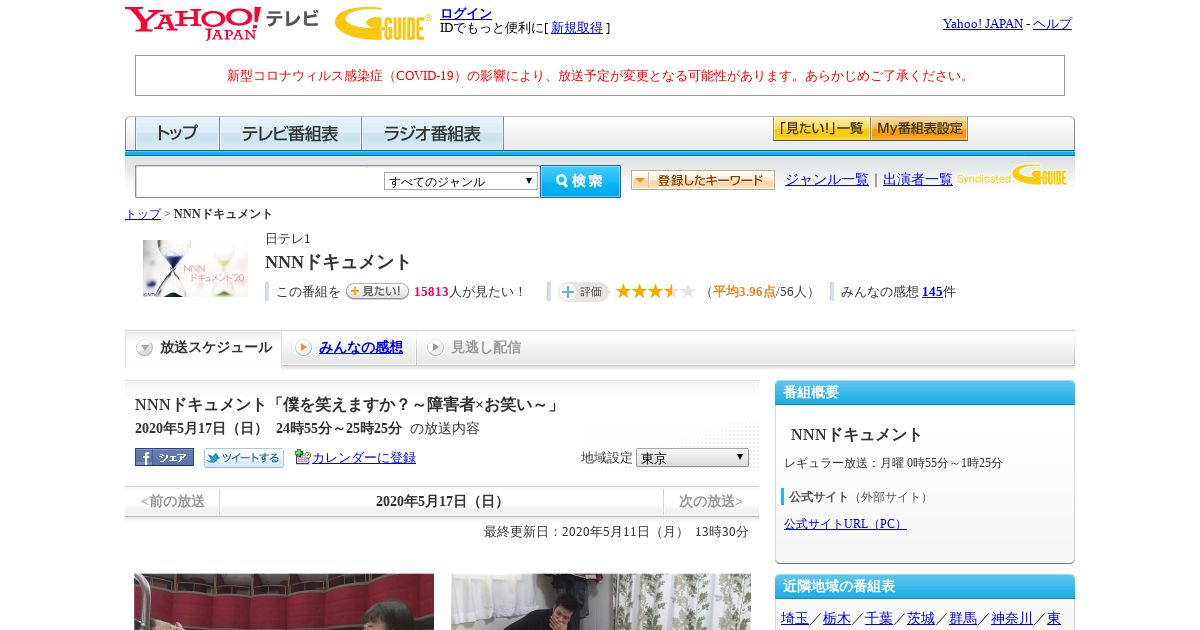Image resolution: width=1200 pixels, height=630 pixels.
Task: Click the Syndicated G-GUIDE logo near search
Action: [x=1012, y=176]
